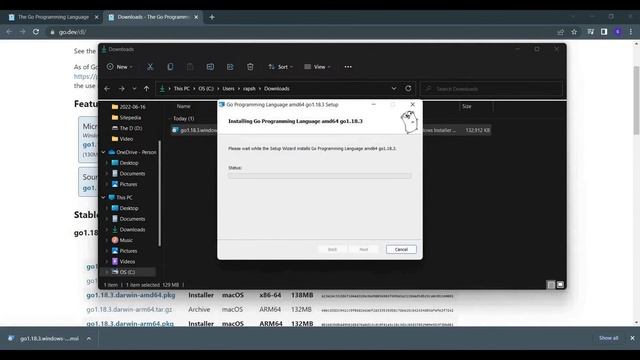640x360 pixels.
Task: Click the share page icon in Chrome
Action: point(560,32)
